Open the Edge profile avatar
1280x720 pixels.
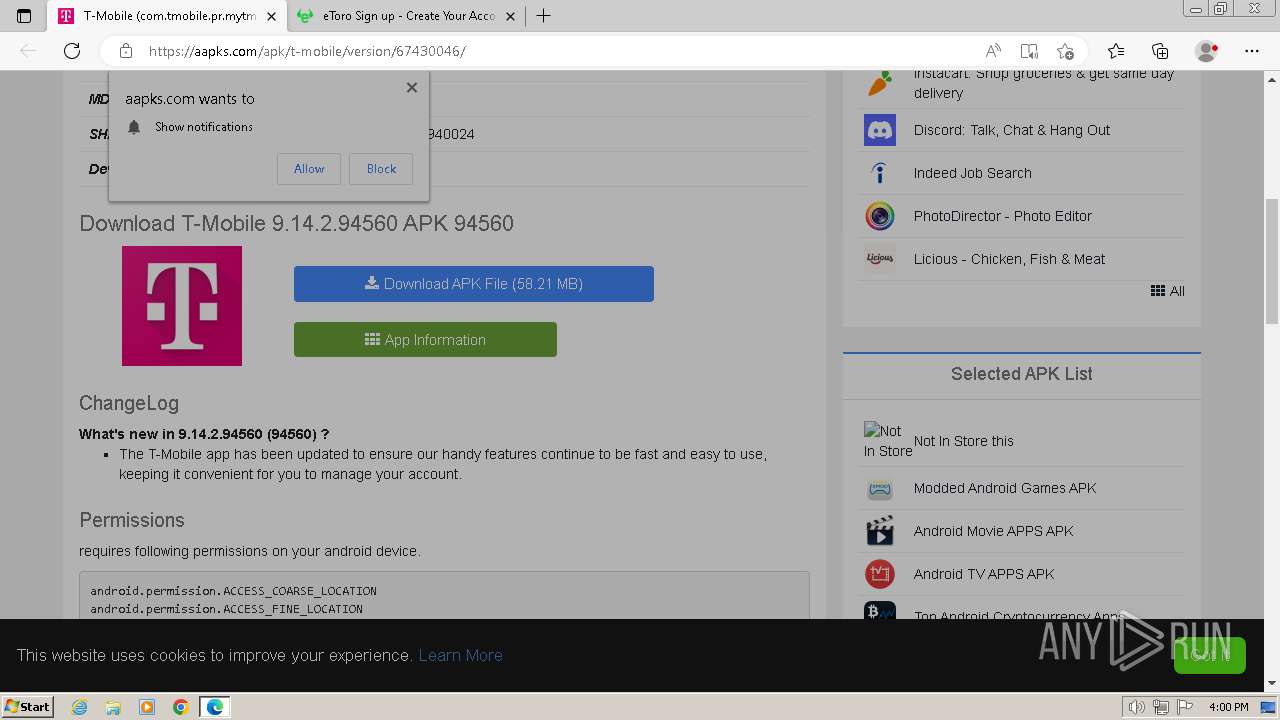click(1207, 51)
